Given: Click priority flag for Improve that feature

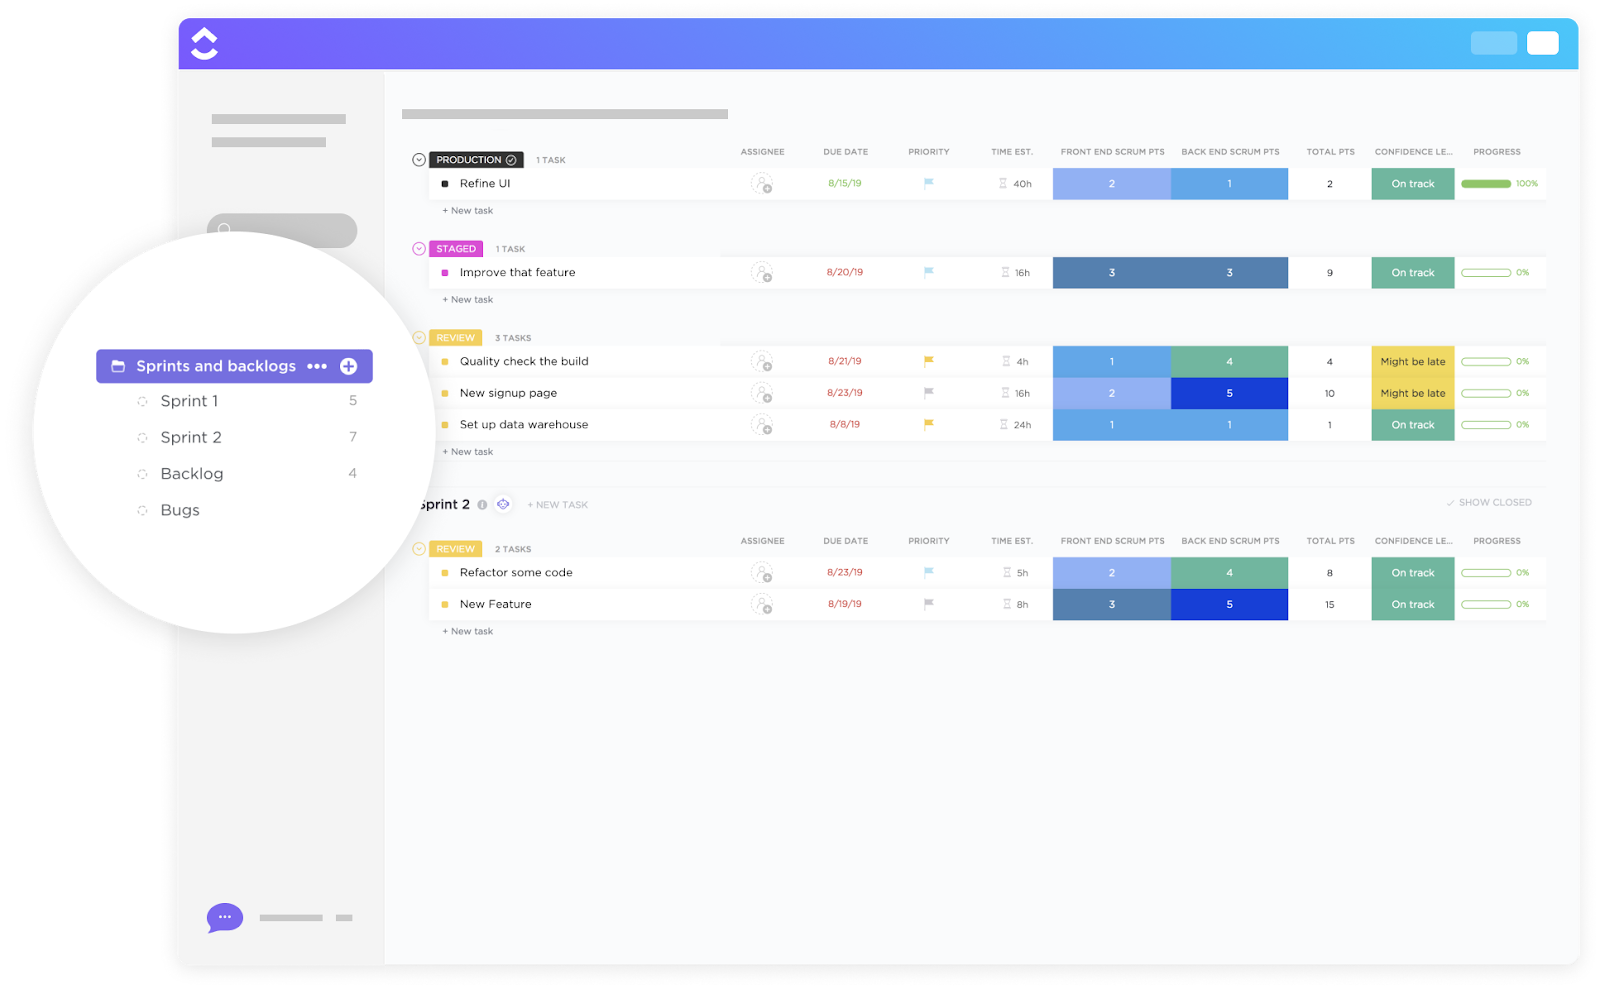Looking at the screenshot, I should (929, 272).
